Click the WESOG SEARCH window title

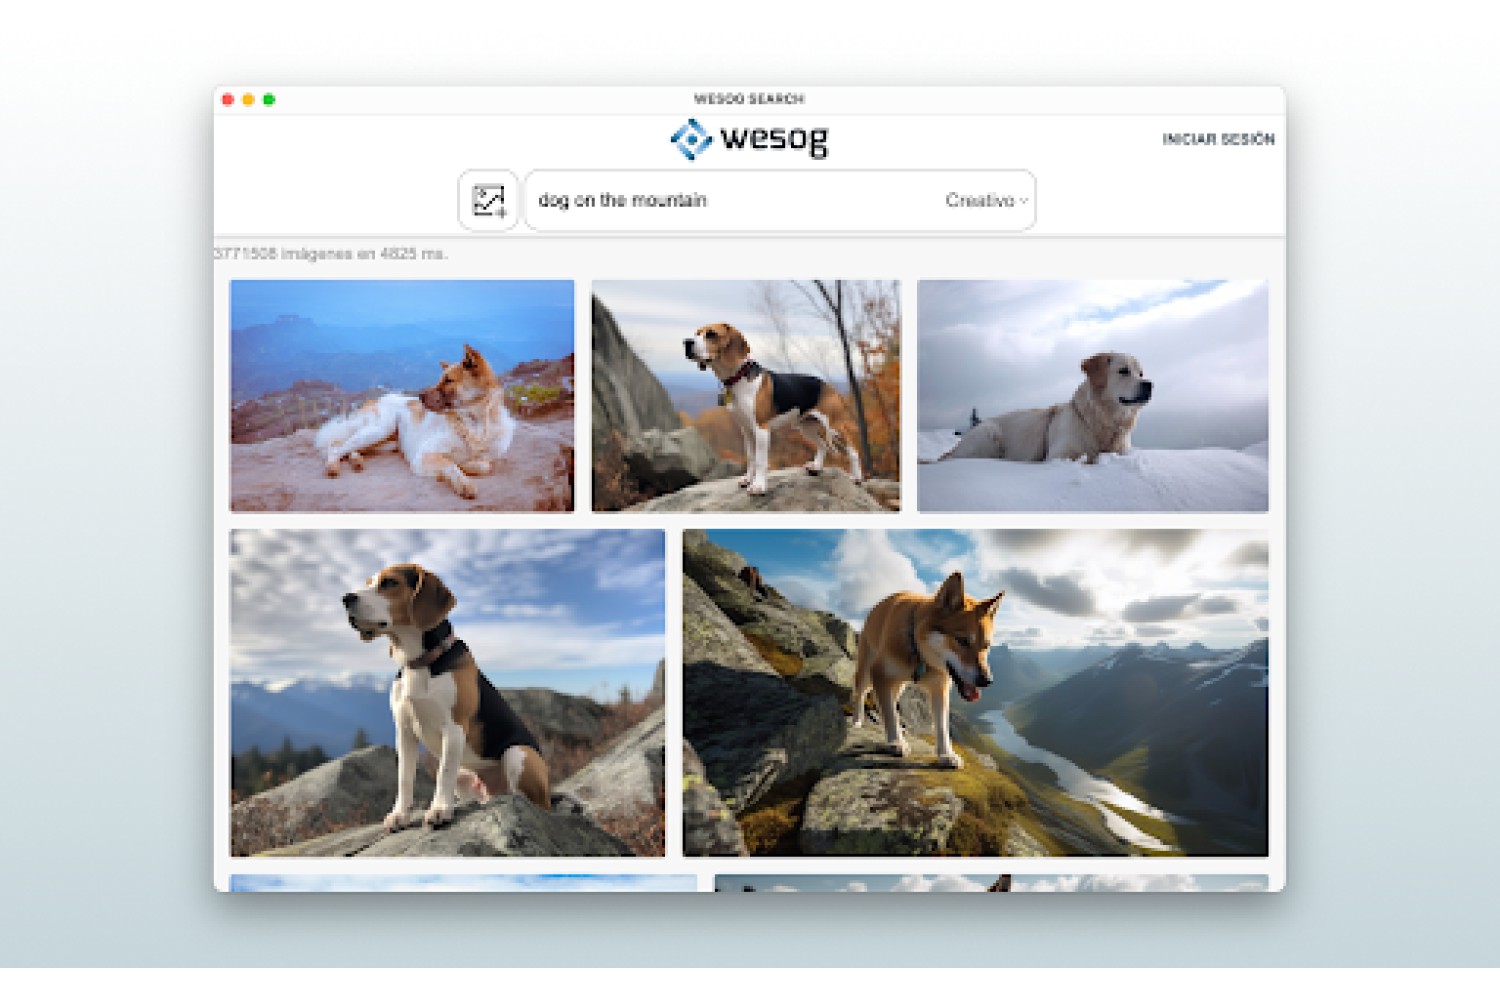(749, 99)
